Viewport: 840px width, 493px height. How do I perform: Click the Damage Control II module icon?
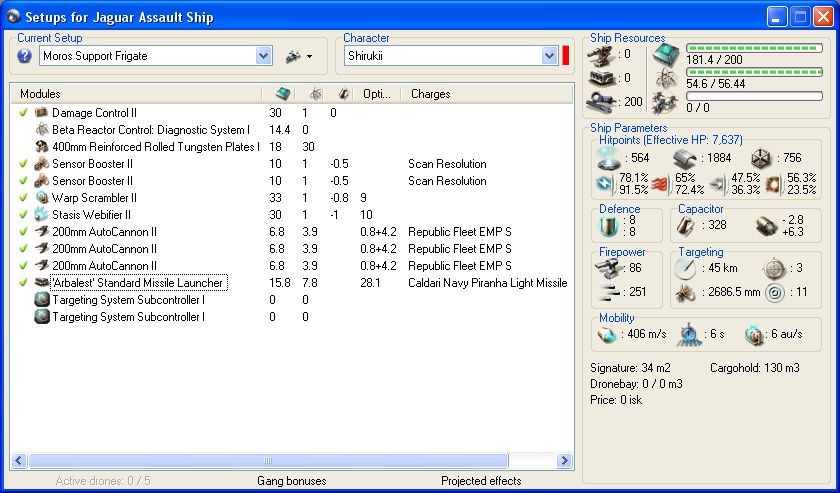[x=41, y=113]
